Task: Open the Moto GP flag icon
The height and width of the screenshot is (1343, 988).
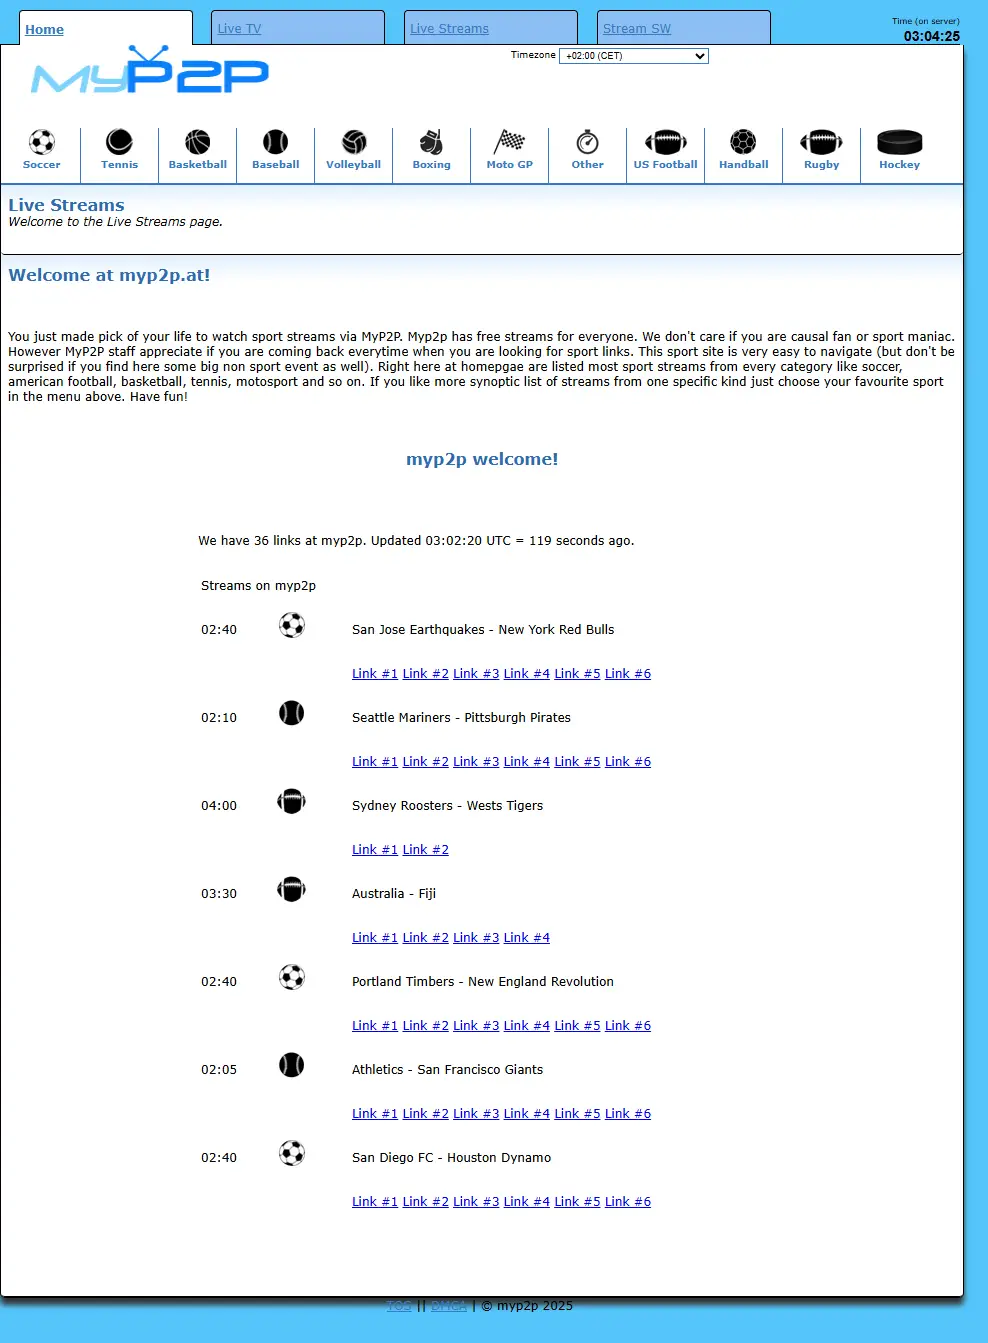Action: pos(510,142)
